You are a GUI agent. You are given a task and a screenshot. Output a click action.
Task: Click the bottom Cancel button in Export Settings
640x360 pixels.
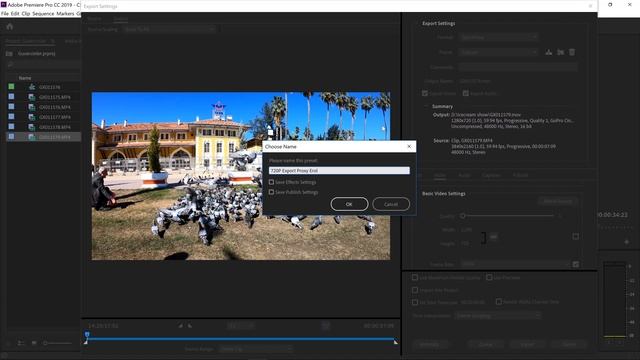[x=569, y=344]
